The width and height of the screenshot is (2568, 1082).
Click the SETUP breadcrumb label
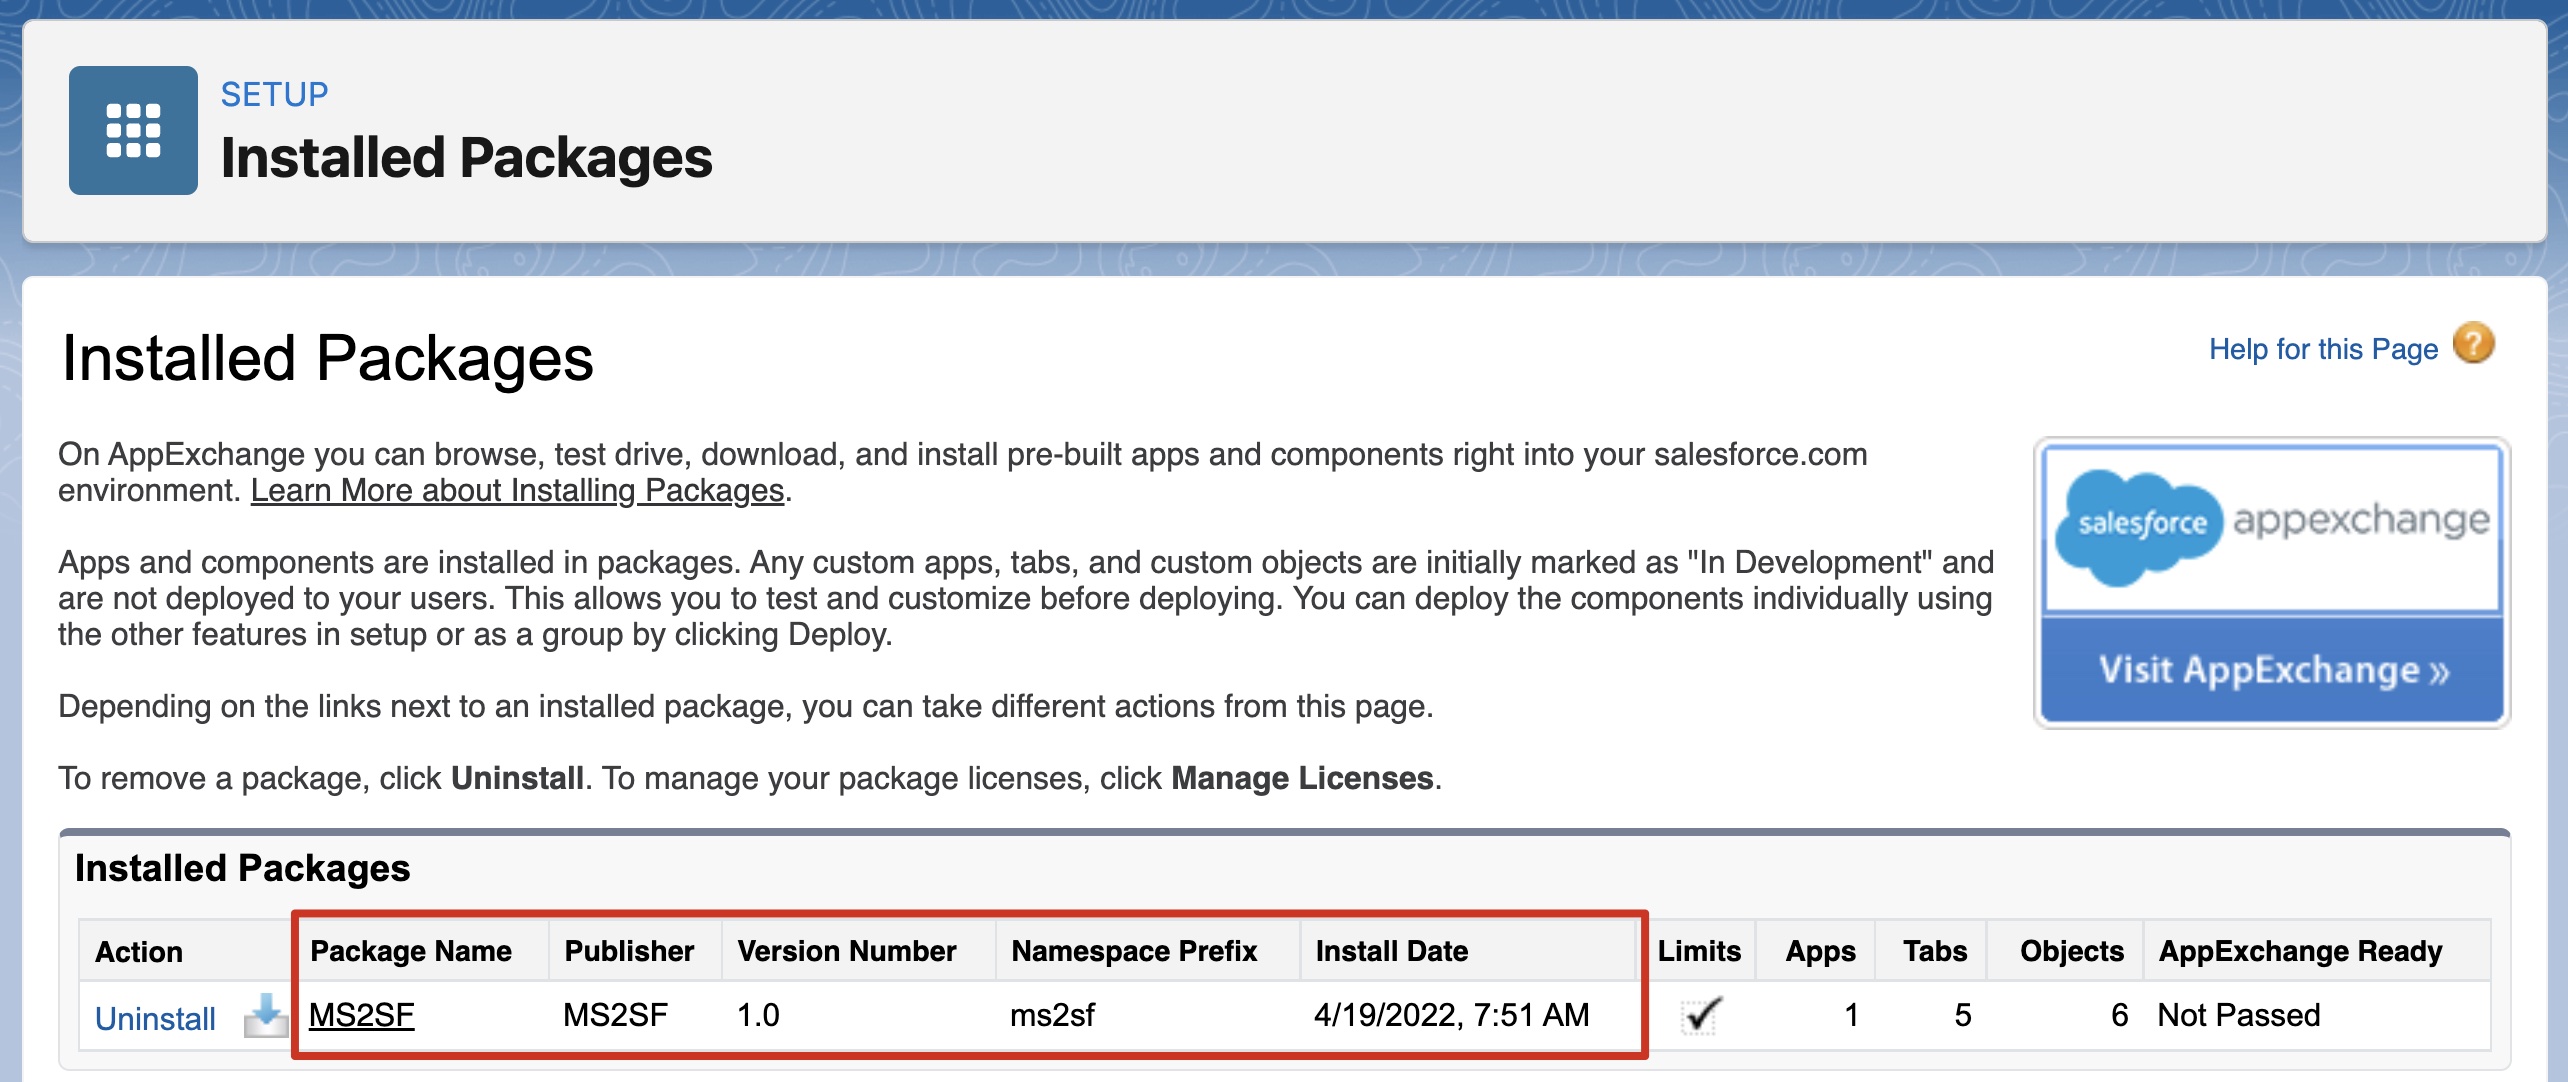click(274, 94)
